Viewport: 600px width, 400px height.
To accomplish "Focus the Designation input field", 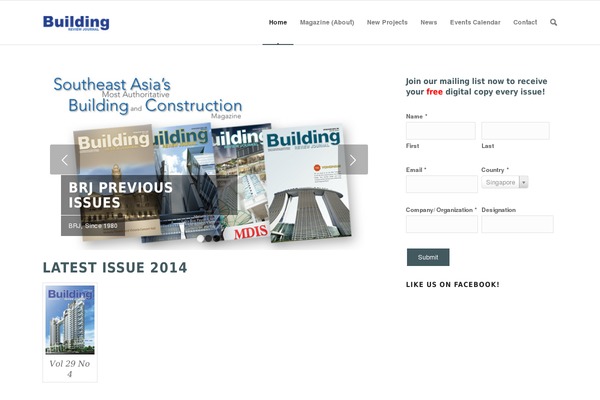I will [517, 224].
